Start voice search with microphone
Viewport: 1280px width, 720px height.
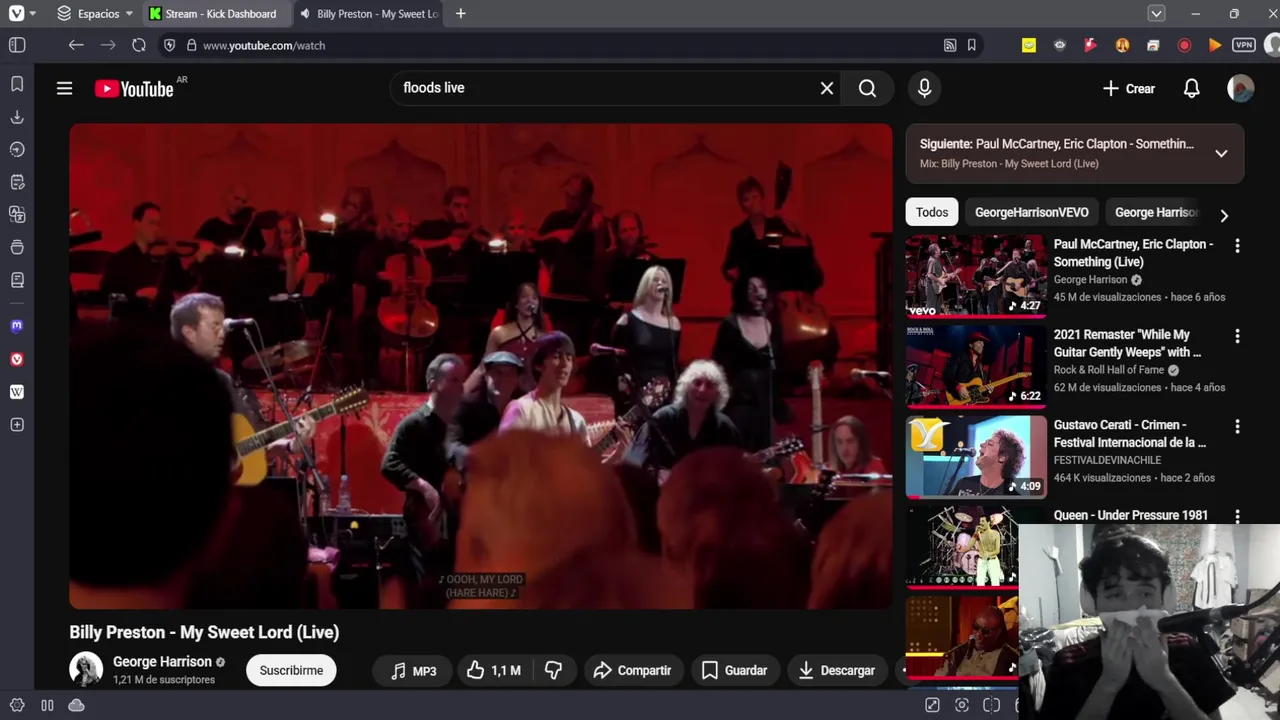[924, 88]
